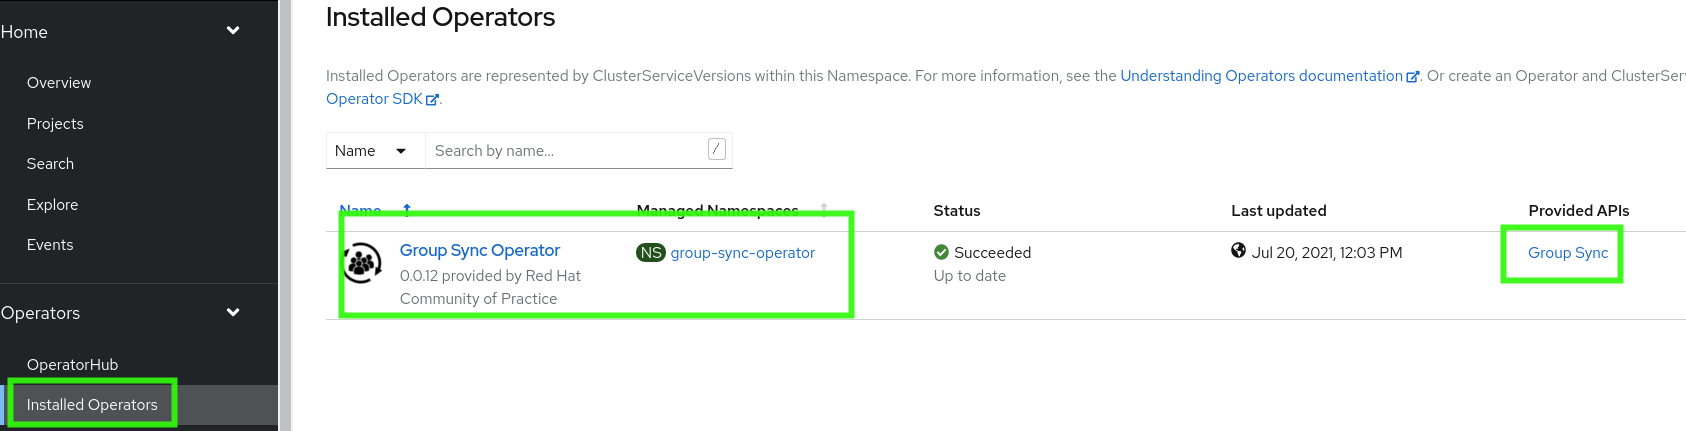This screenshot has height=431, width=1686.
Task: Click the globe icon beside last updated date
Action: coord(1239,251)
